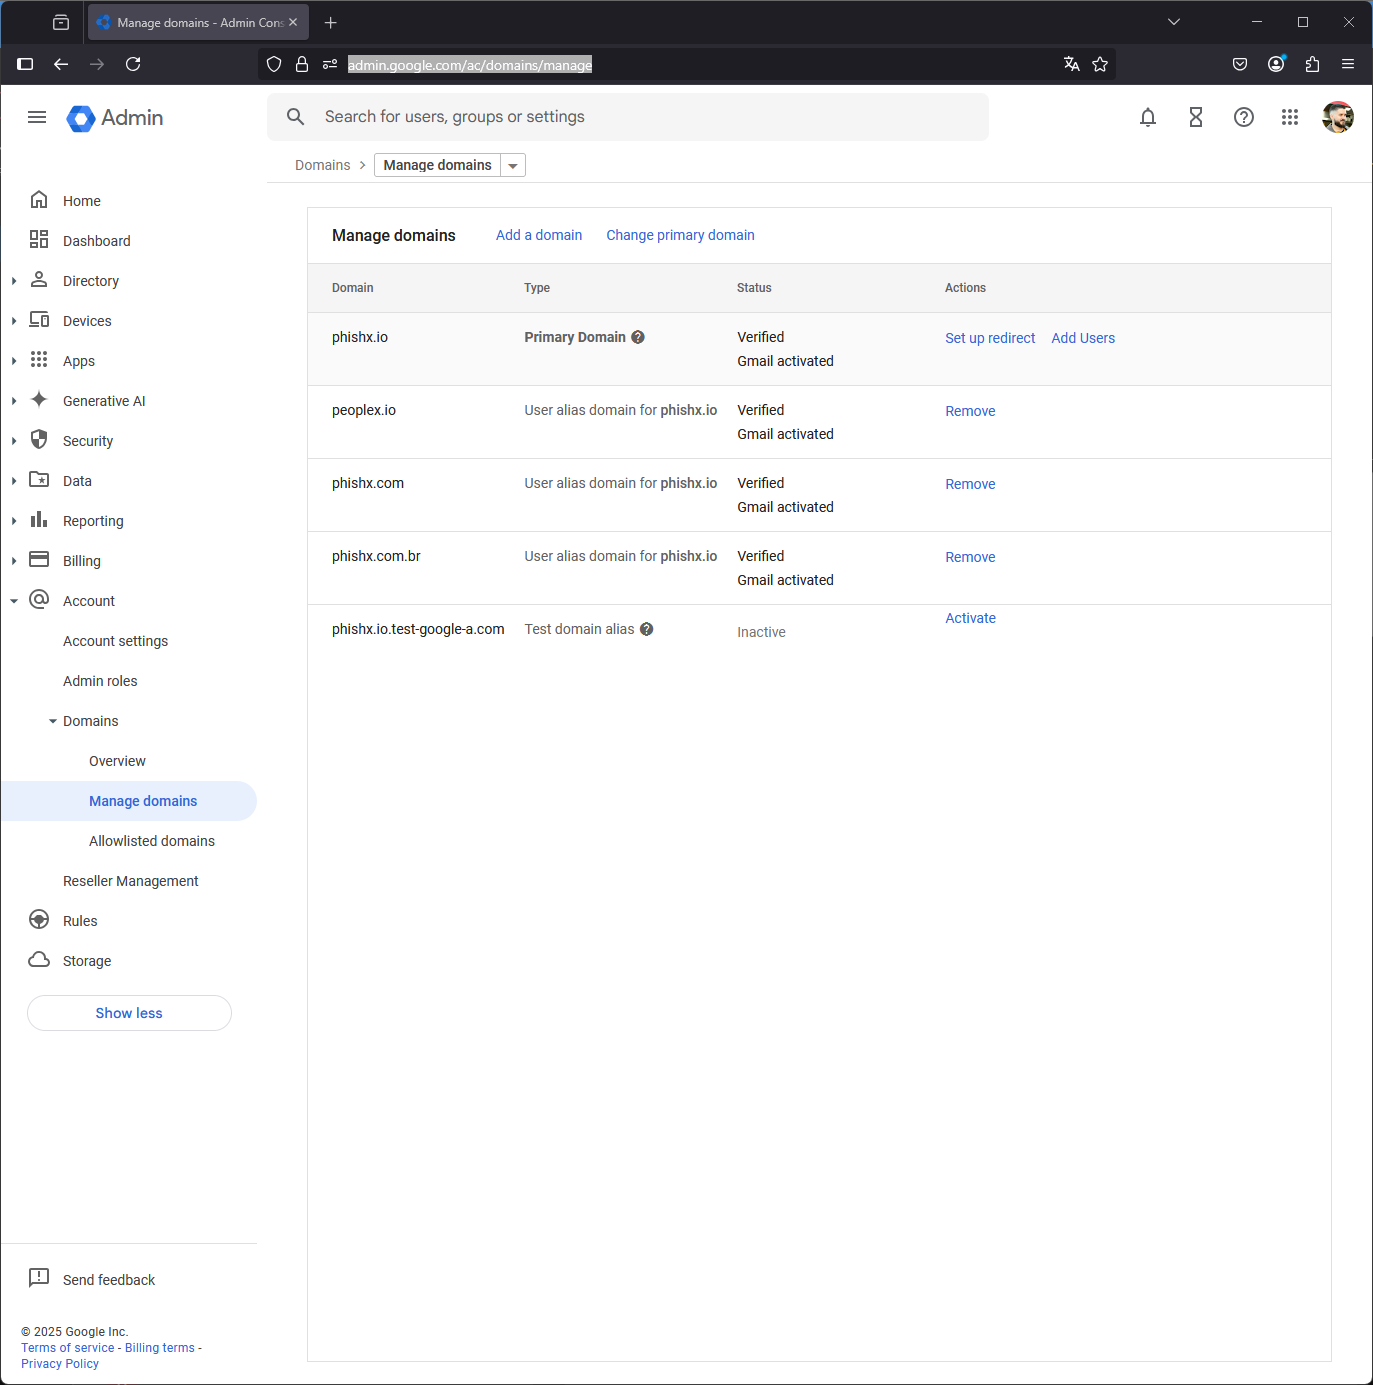Screen dimensions: 1373x1385
Task: Click the Domains breadcrumb link
Action: 322,165
